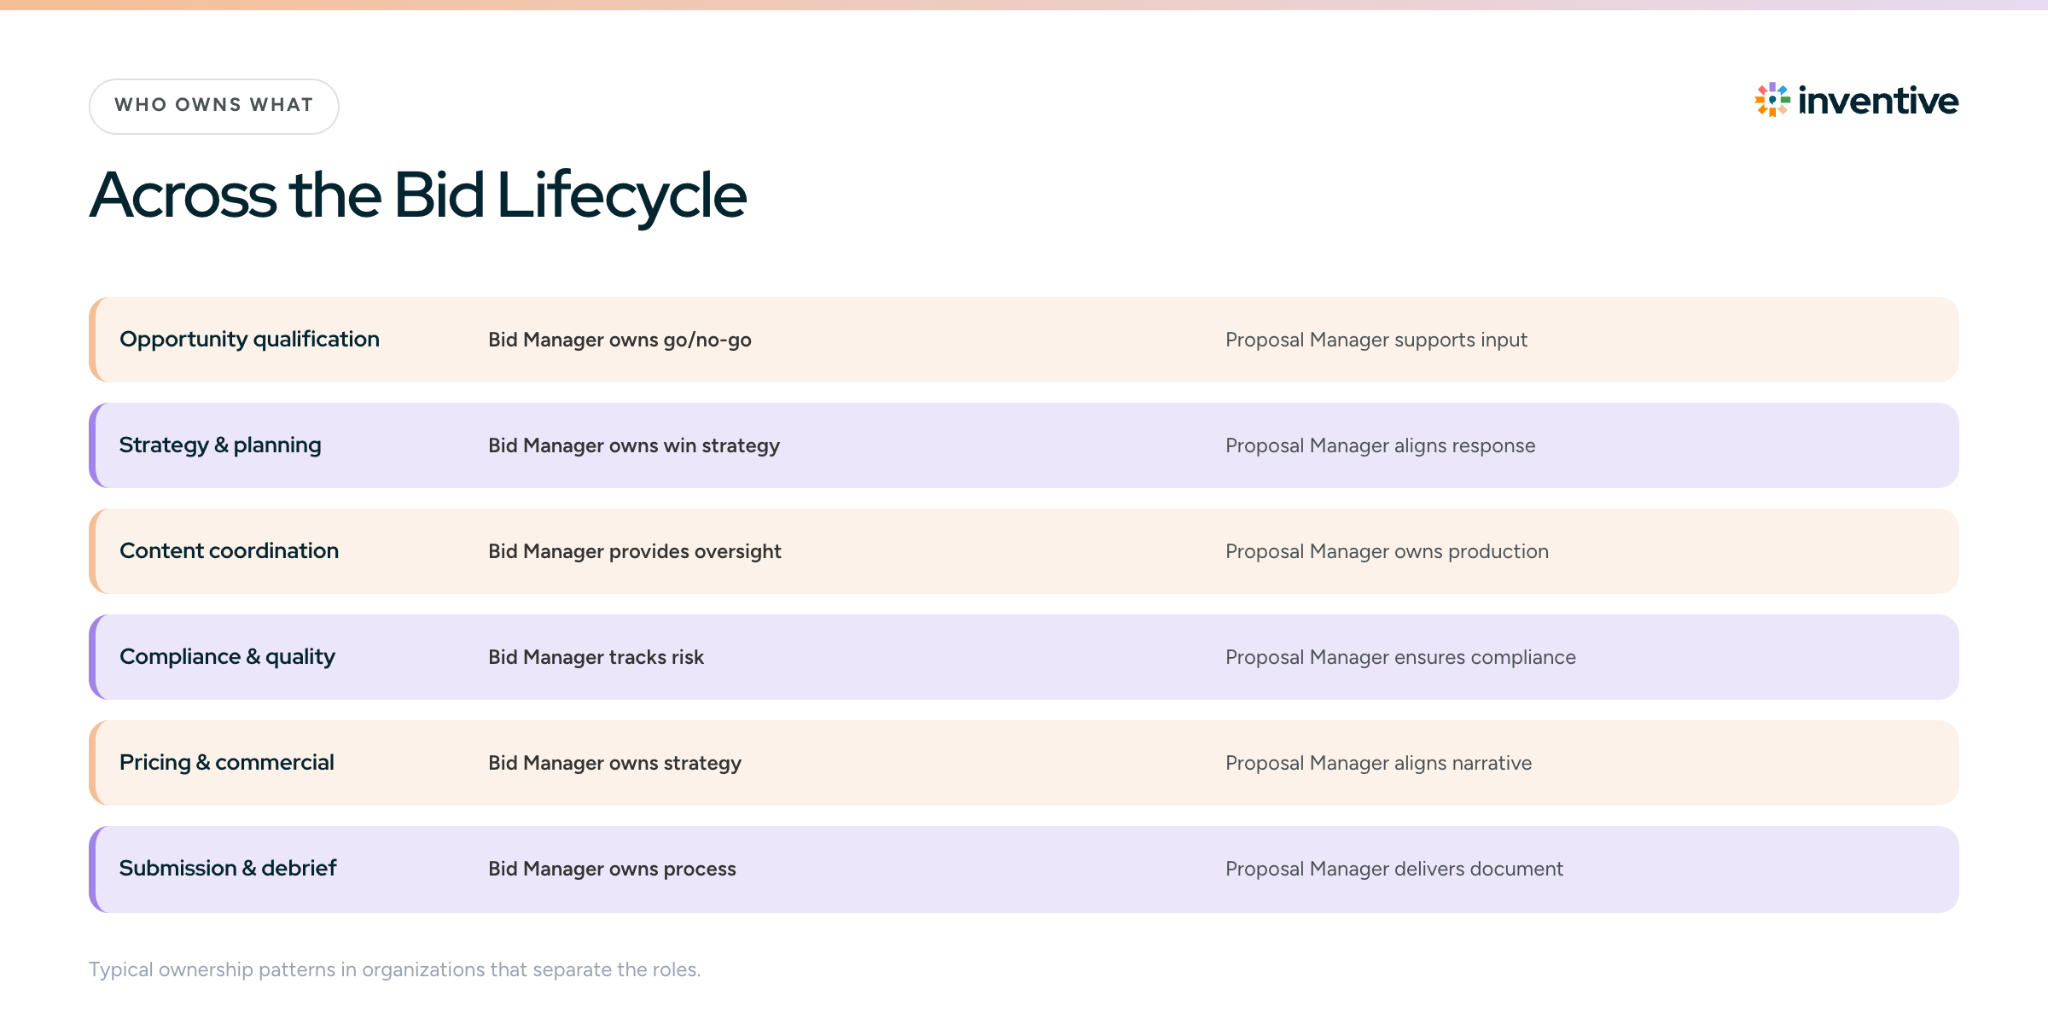Select the Content coordination row label

point(229,551)
